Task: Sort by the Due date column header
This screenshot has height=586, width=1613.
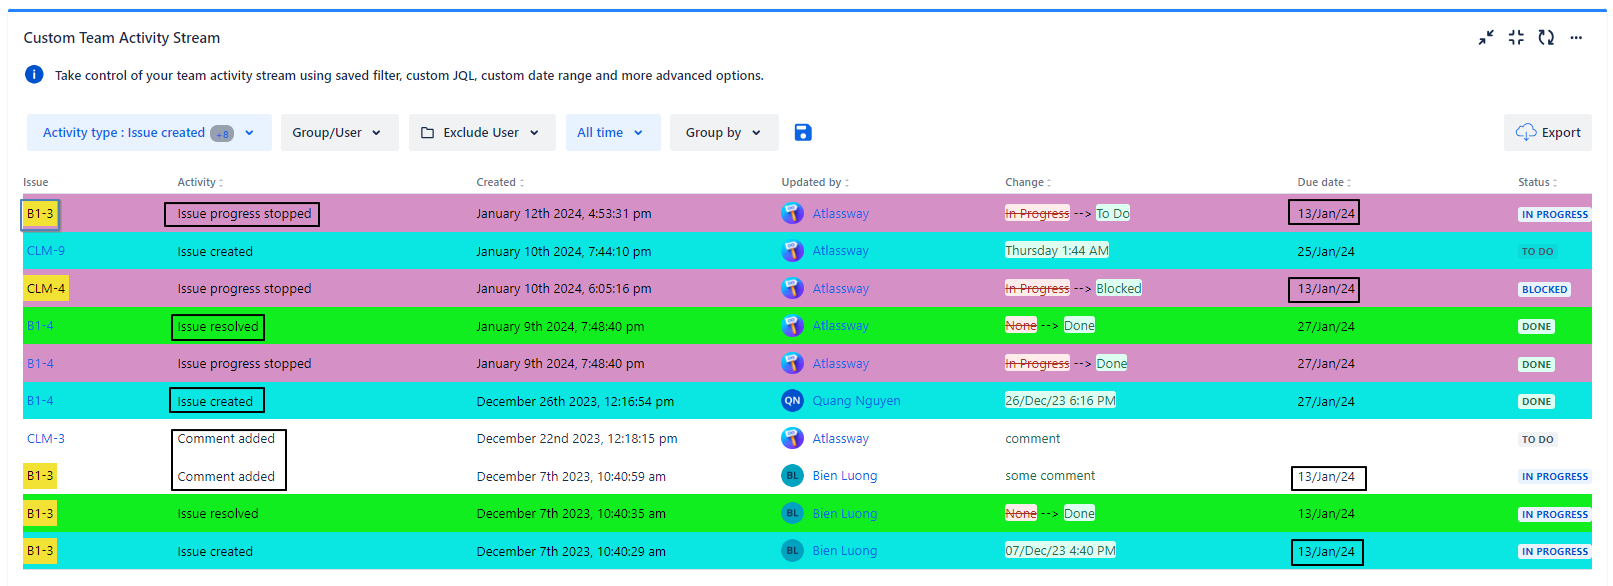Action: tap(1323, 182)
